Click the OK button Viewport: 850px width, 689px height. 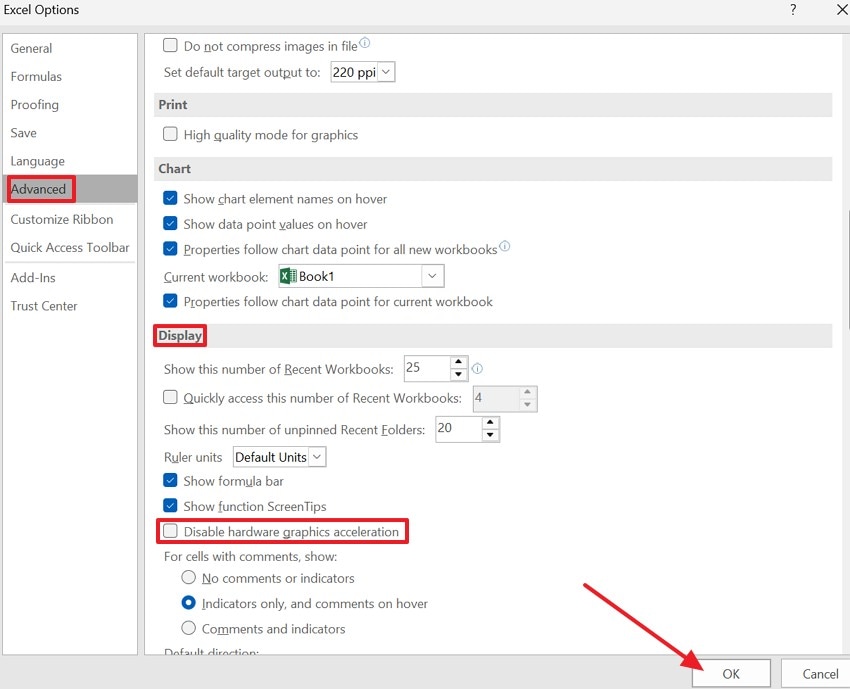tap(731, 673)
